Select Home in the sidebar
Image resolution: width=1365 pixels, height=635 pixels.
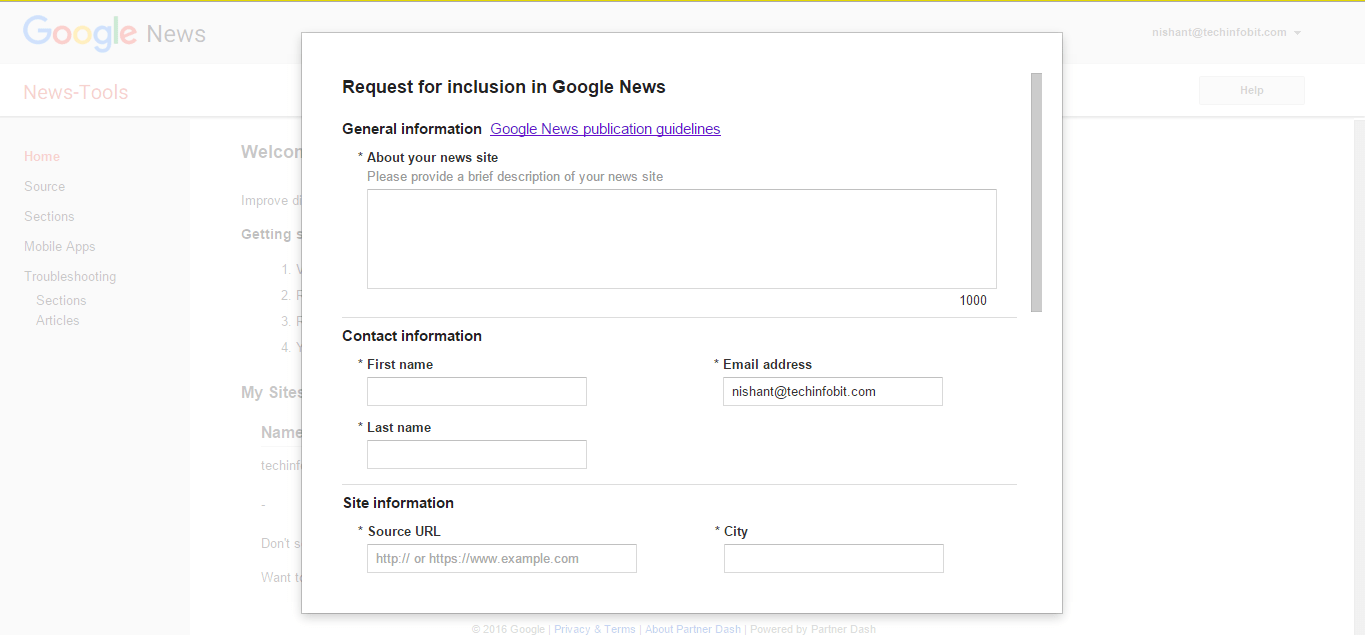point(41,156)
